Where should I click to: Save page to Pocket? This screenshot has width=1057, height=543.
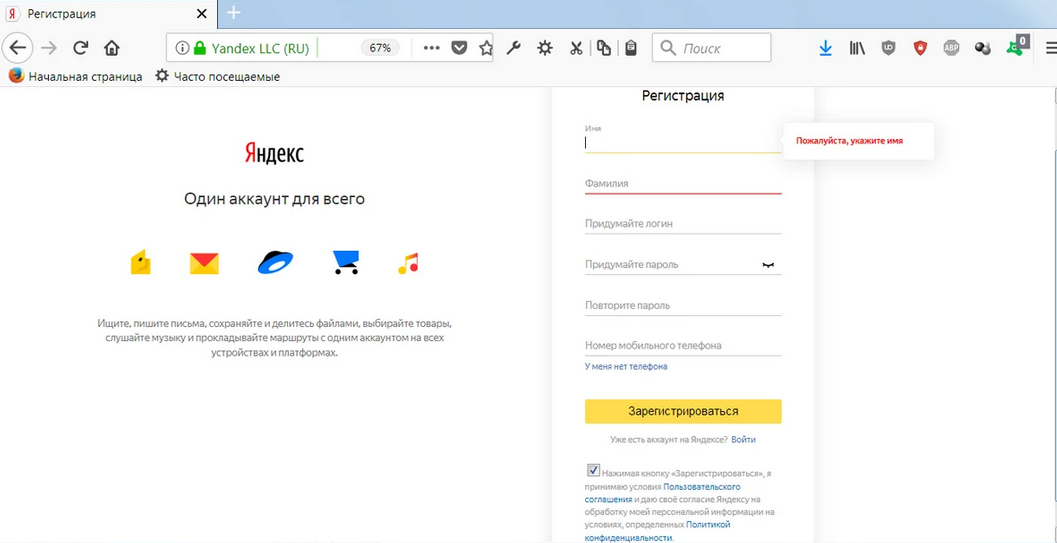point(459,48)
